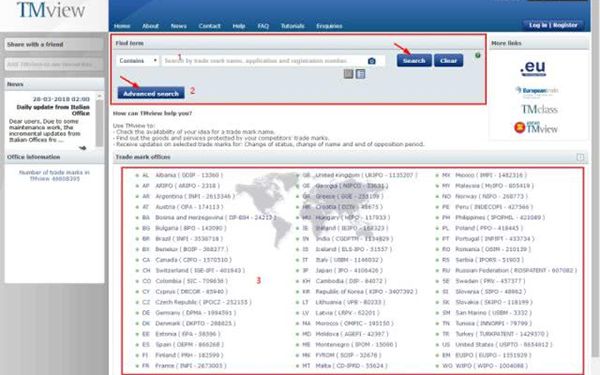Viewport: 600px width, 375px height.
Task: Click the TMview logo at top left
Action: pyautogui.click(x=51, y=10)
